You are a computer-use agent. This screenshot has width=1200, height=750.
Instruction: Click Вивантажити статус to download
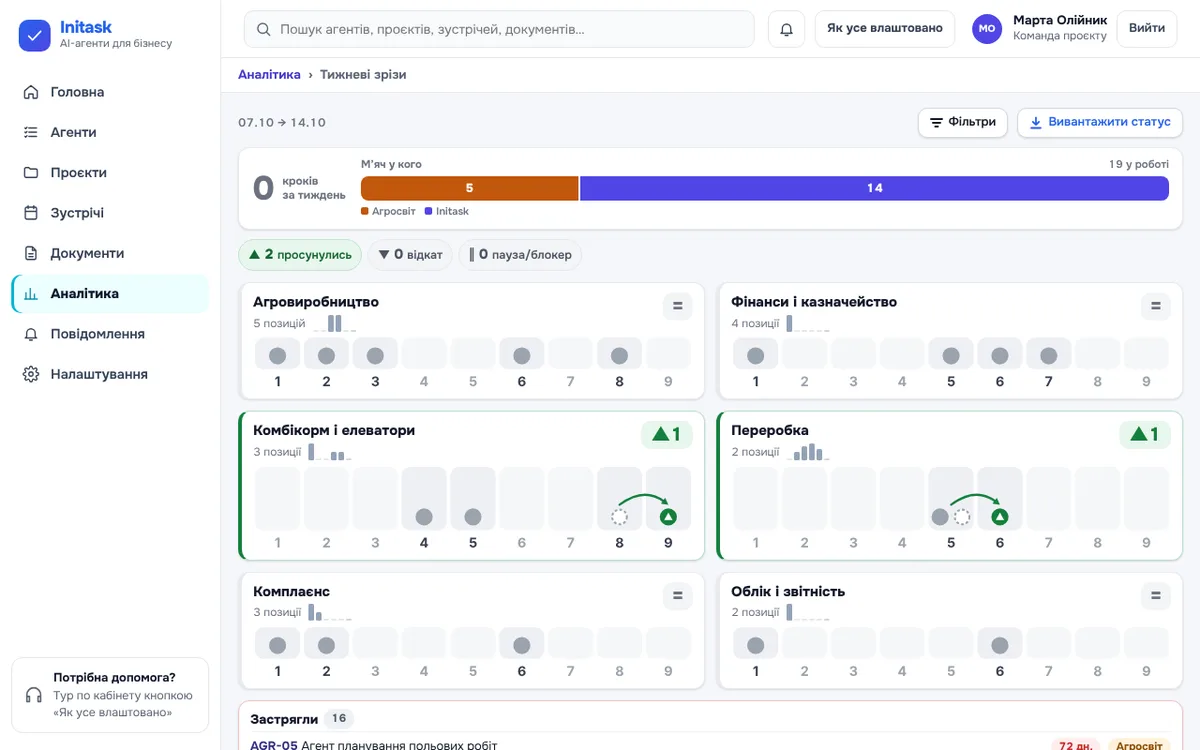tap(1100, 122)
